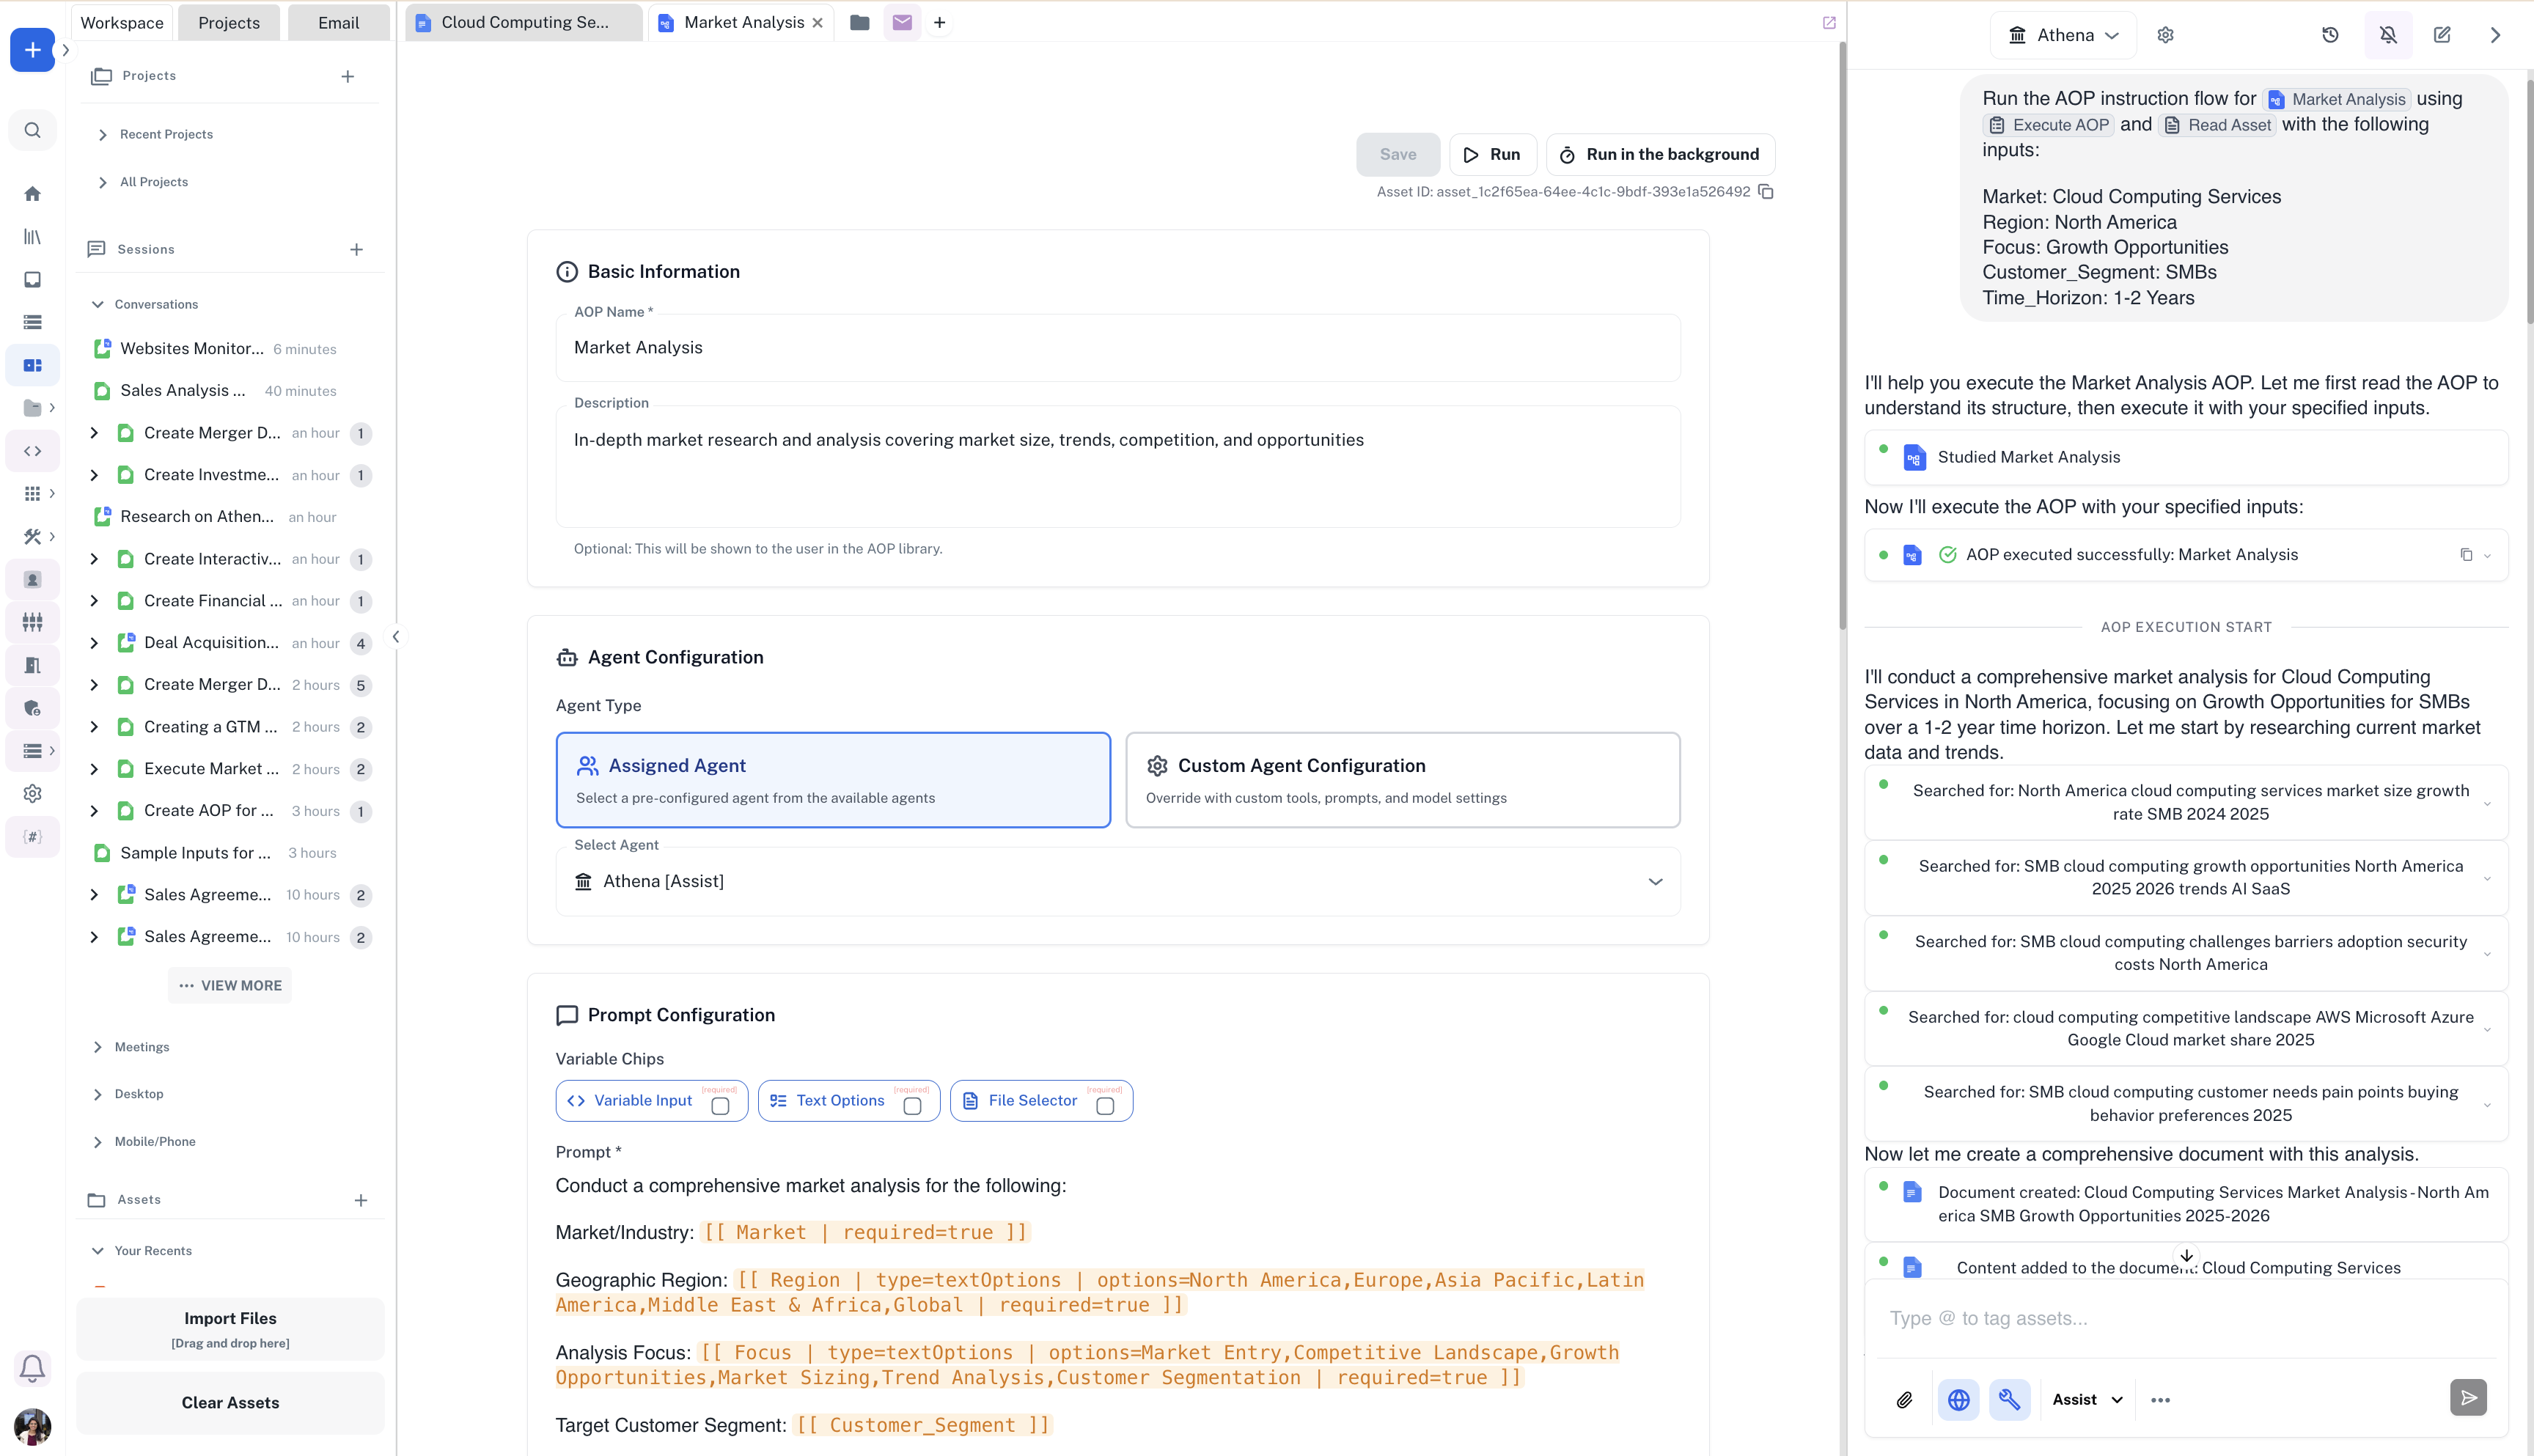
Task: Switch to the Projects tab
Action: pyautogui.click(x=228, y=22)
